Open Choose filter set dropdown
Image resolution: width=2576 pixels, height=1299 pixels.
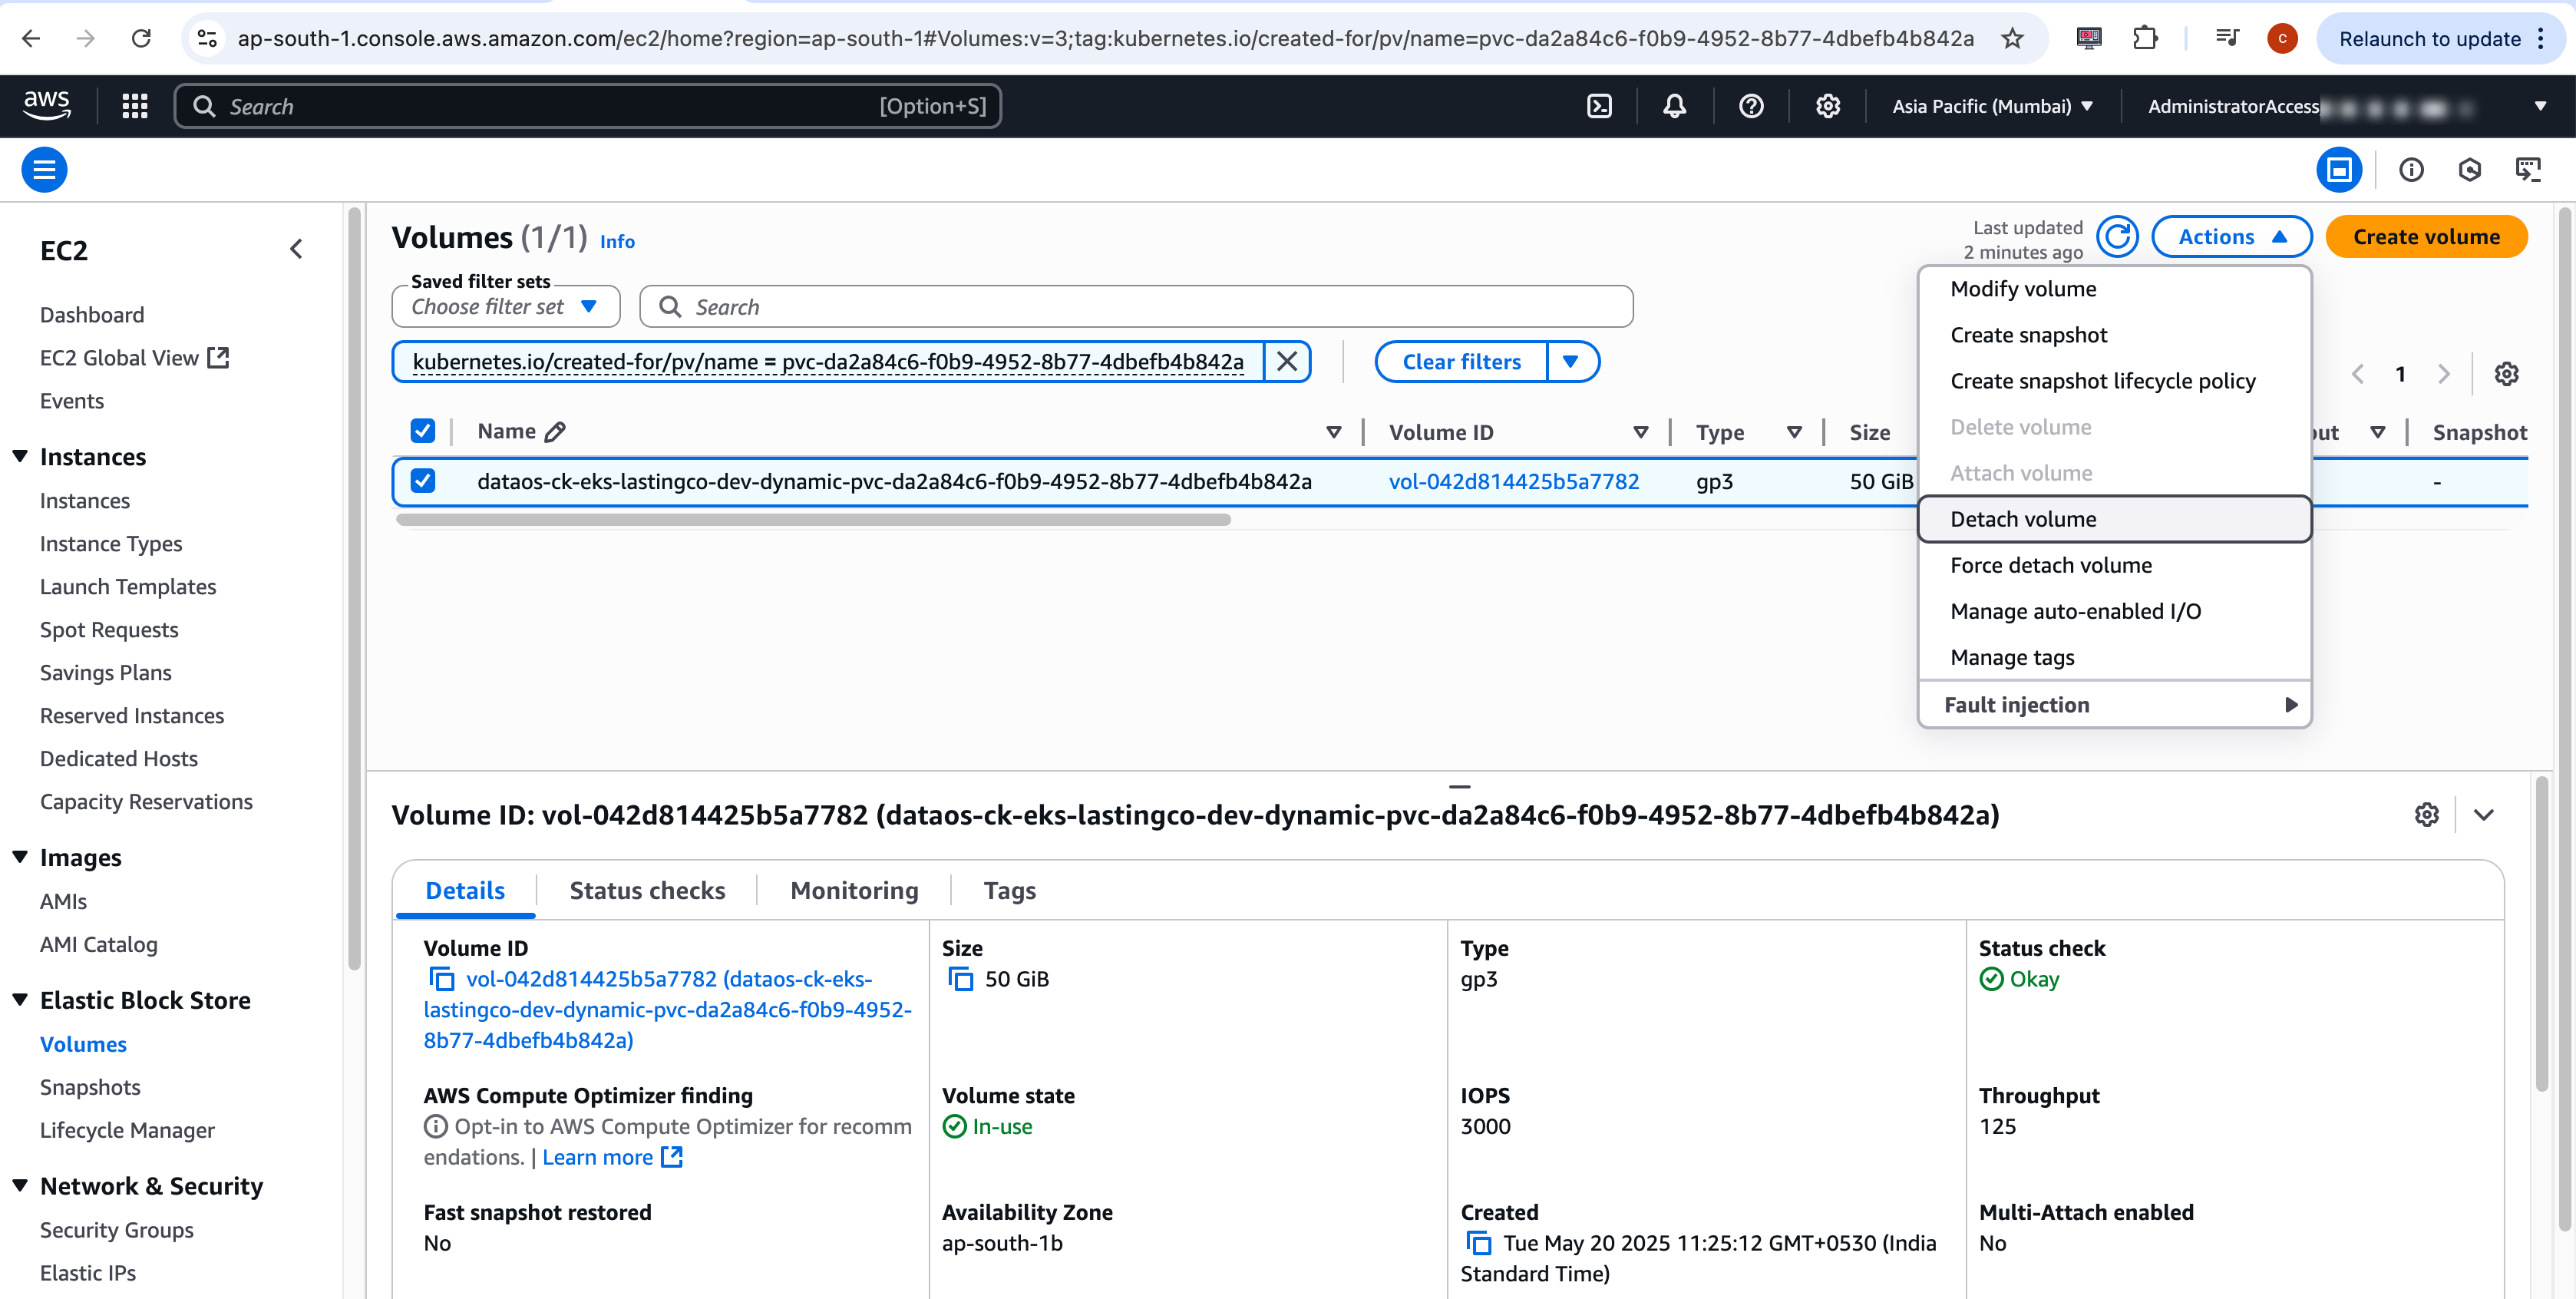click(x=505, y=307)
